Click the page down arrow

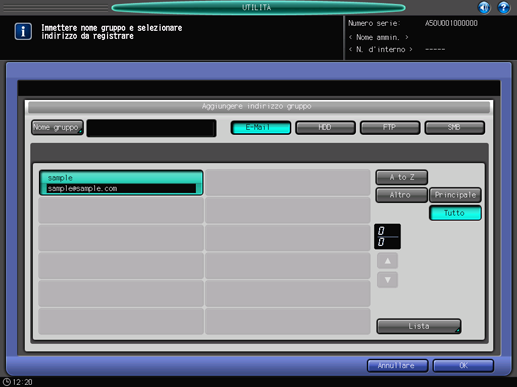click(x=387, y=280)
